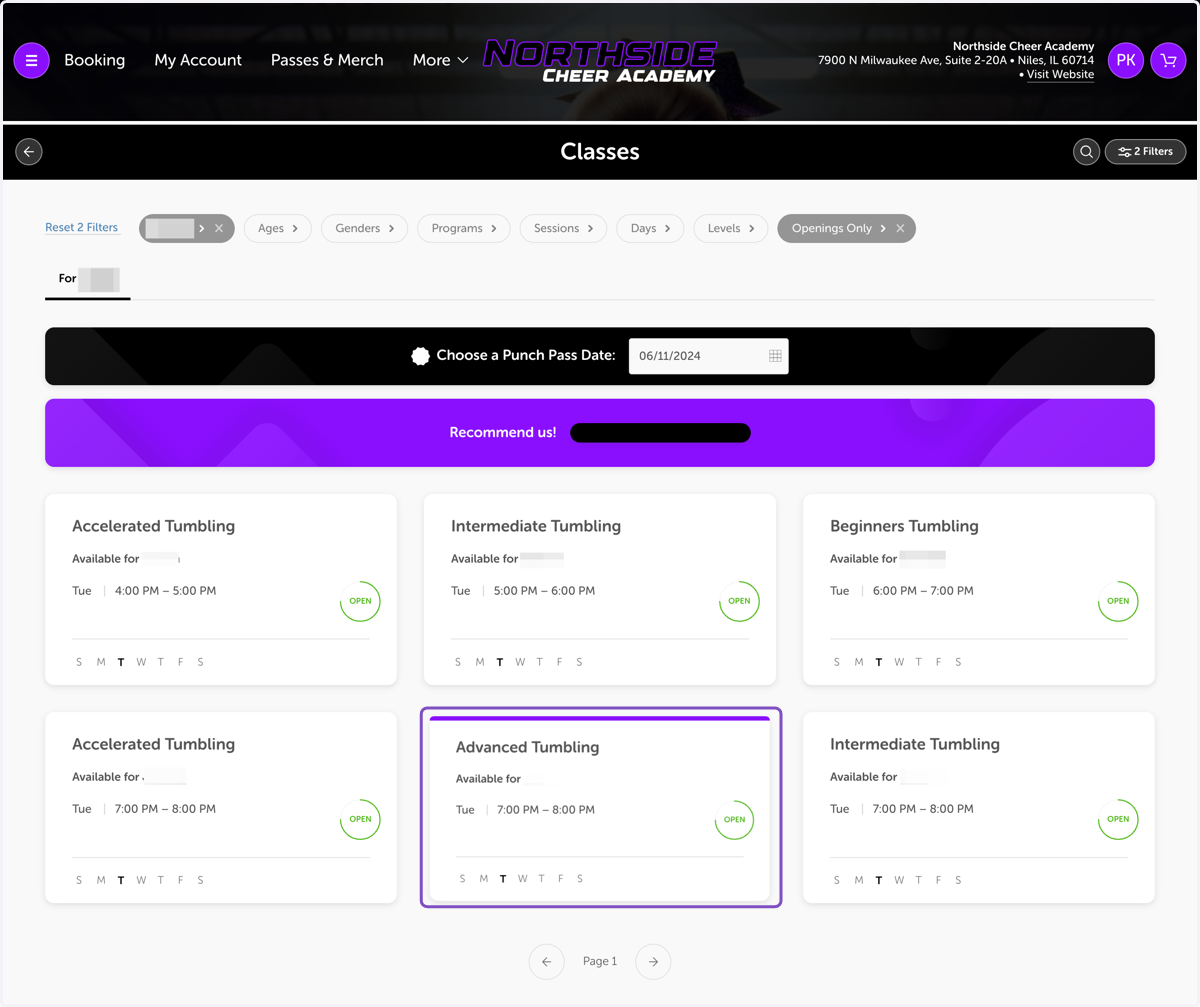Open the shopping cart

click(1168, 61)
